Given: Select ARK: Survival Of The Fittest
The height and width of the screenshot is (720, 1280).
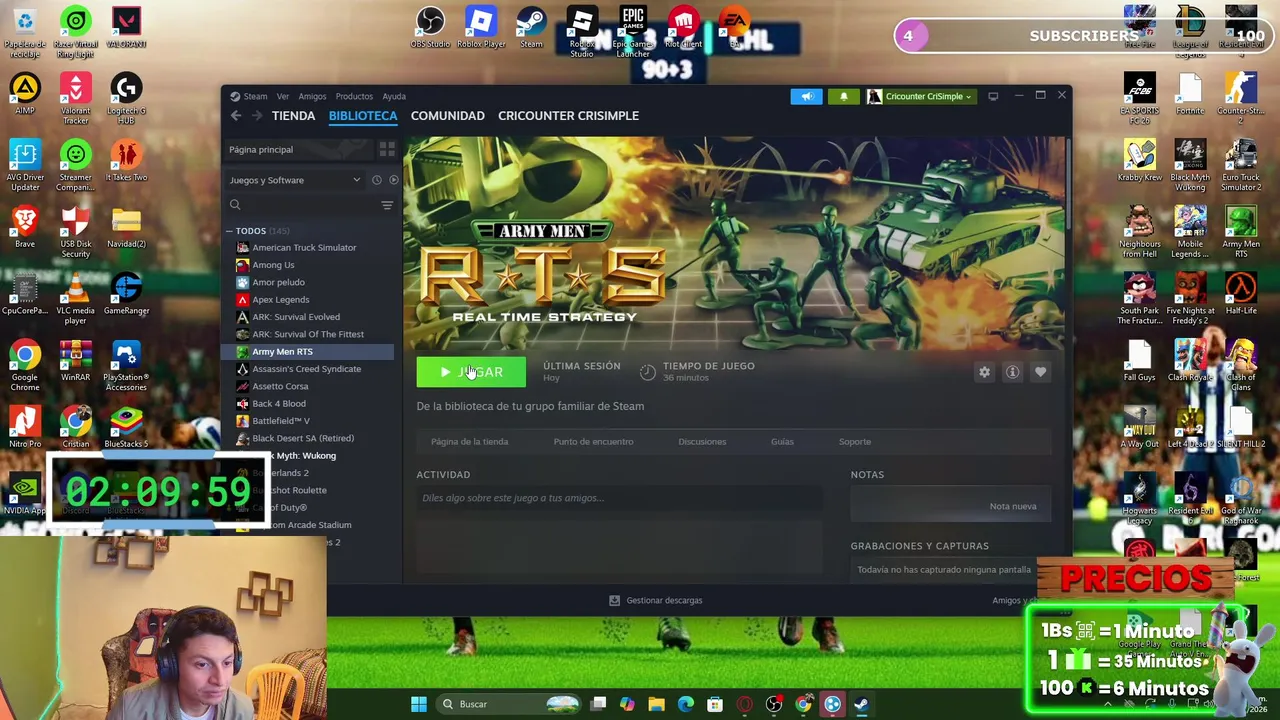Looking at the screenshot, I should (x=308, y=334).
